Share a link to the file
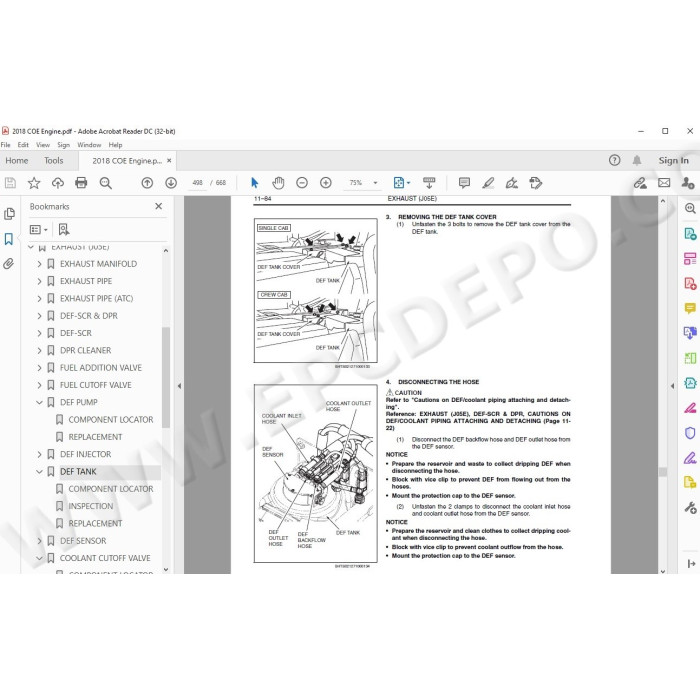 coord(640,183)
